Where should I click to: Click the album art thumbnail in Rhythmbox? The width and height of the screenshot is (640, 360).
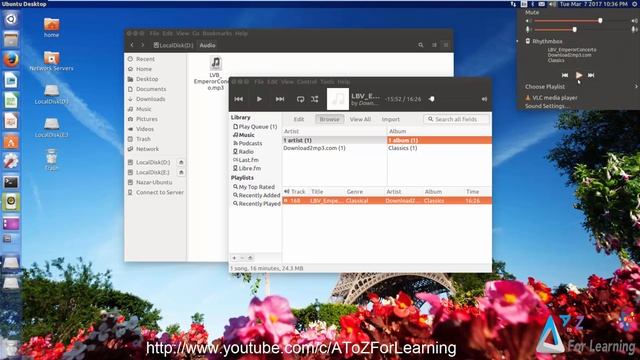tap(338, 99)
